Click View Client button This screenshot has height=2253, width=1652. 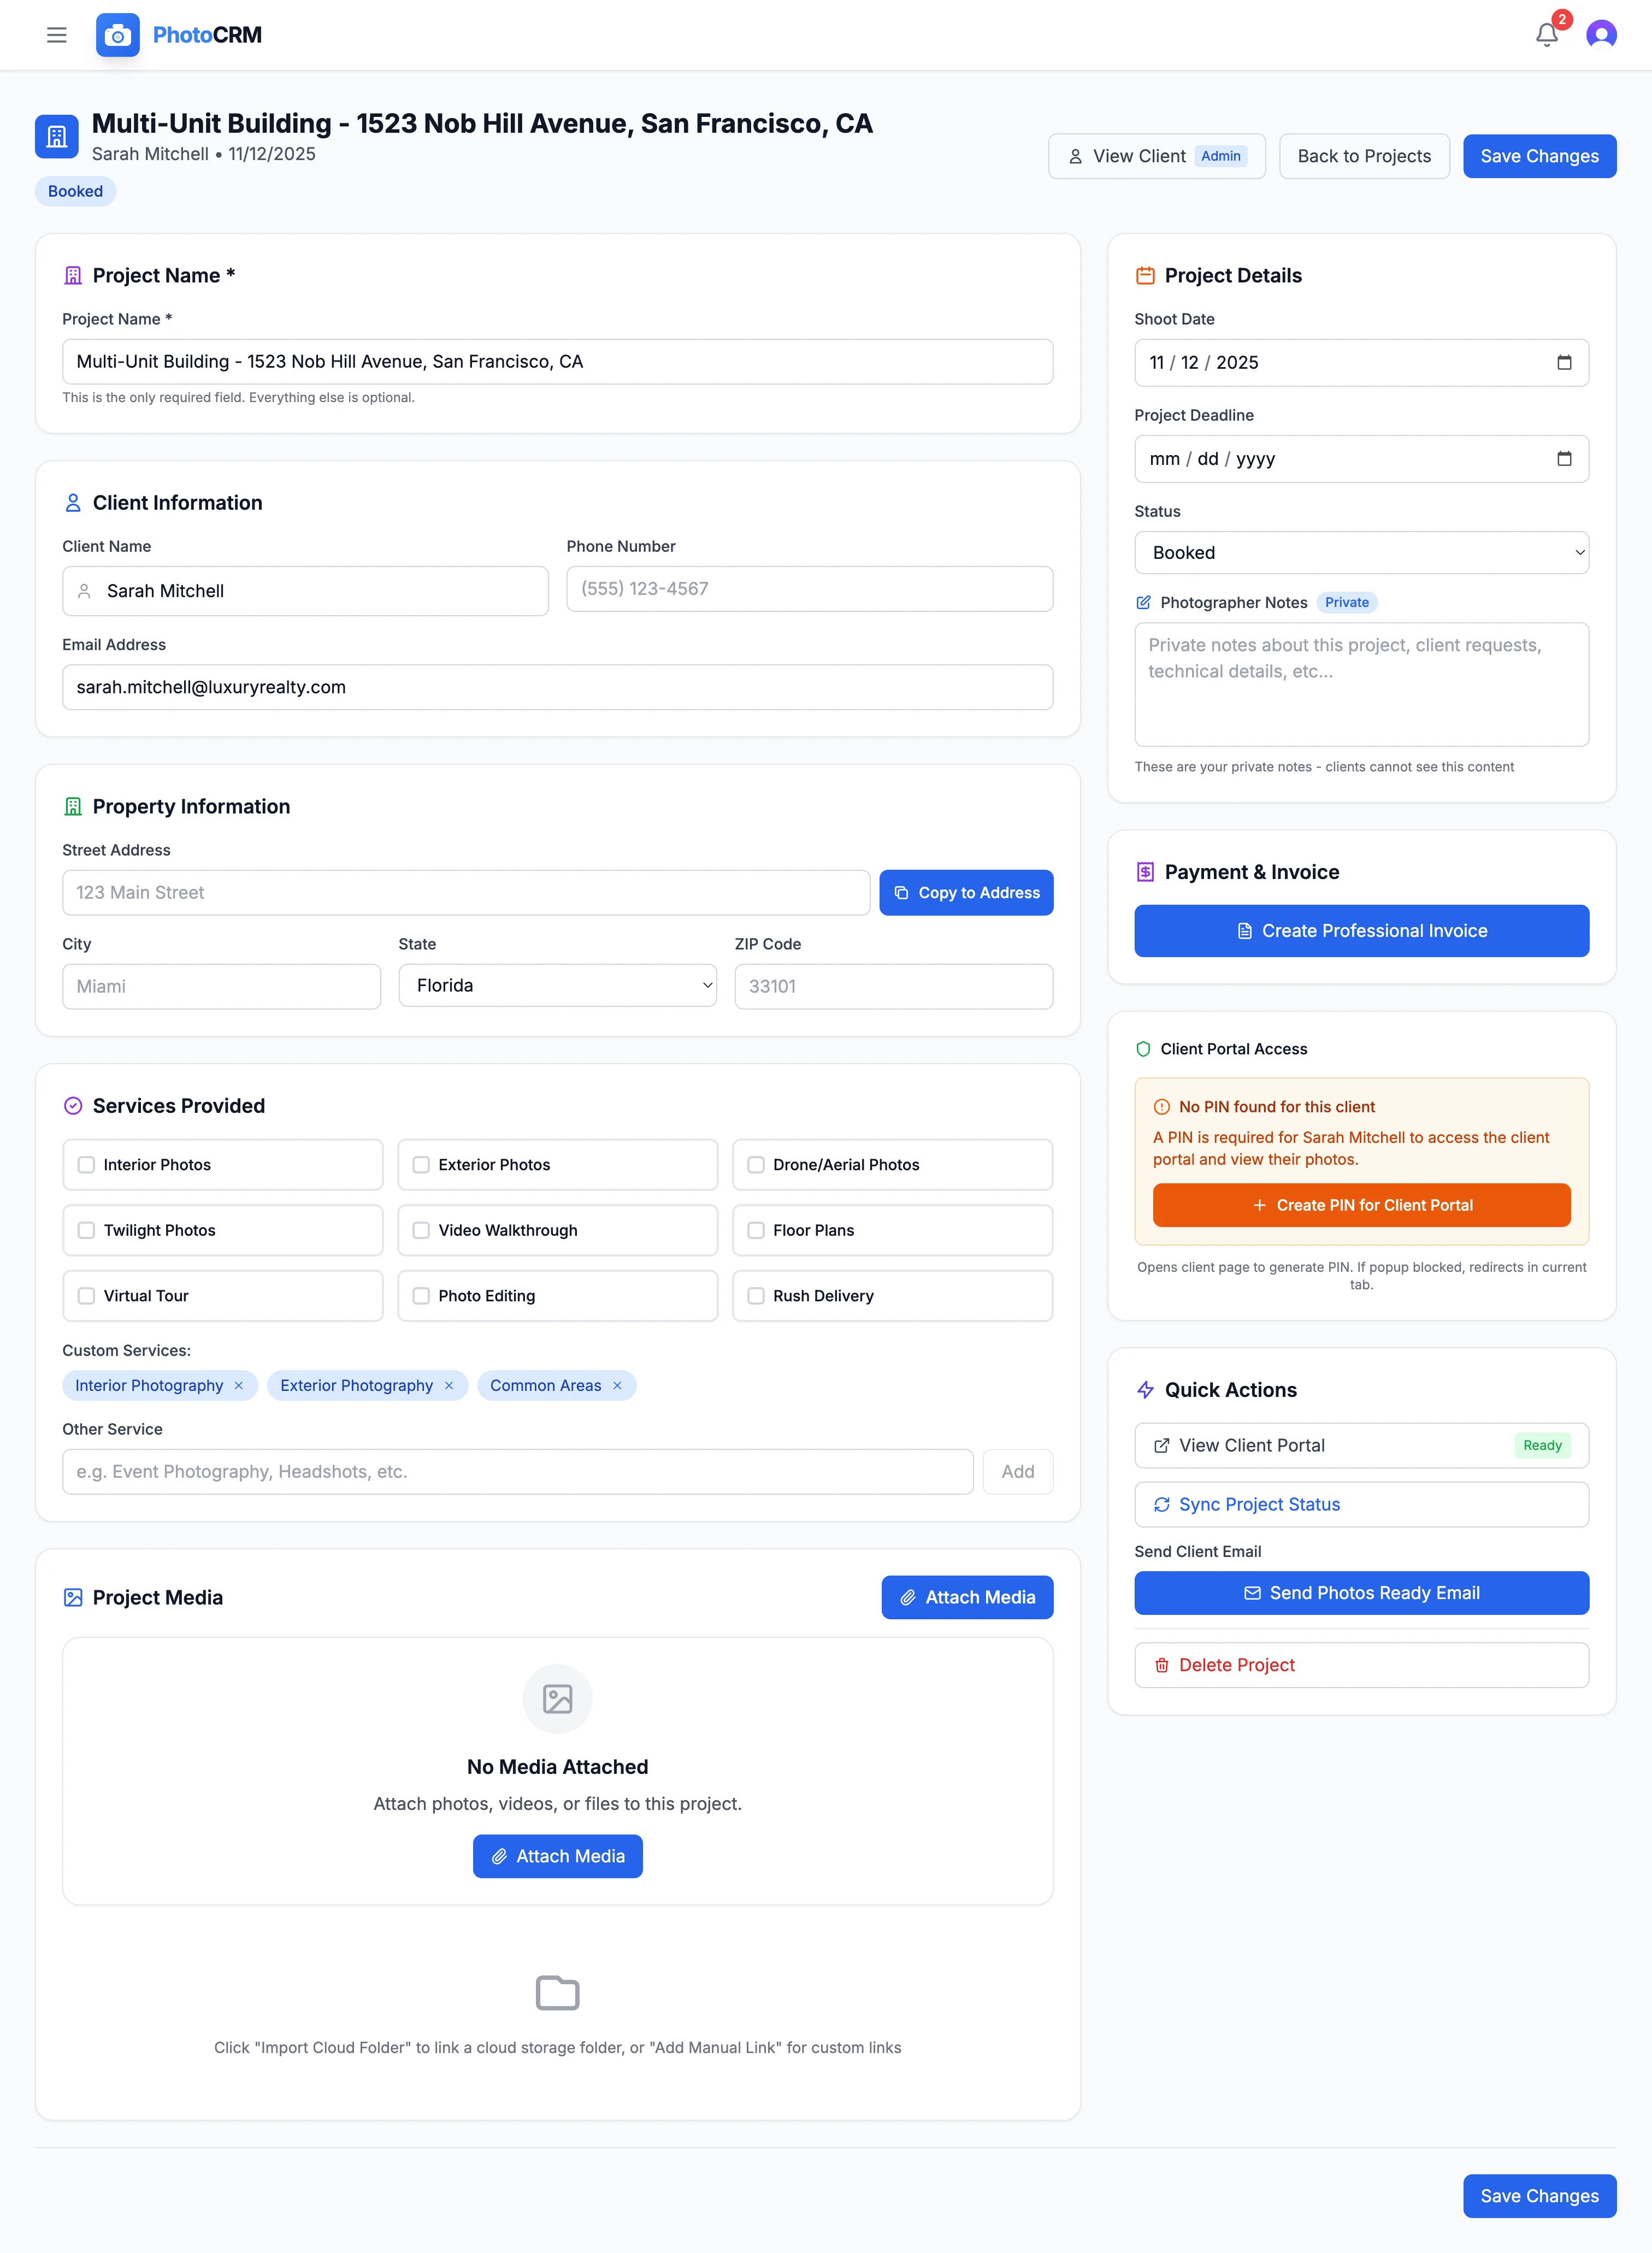pos(1156,156)
